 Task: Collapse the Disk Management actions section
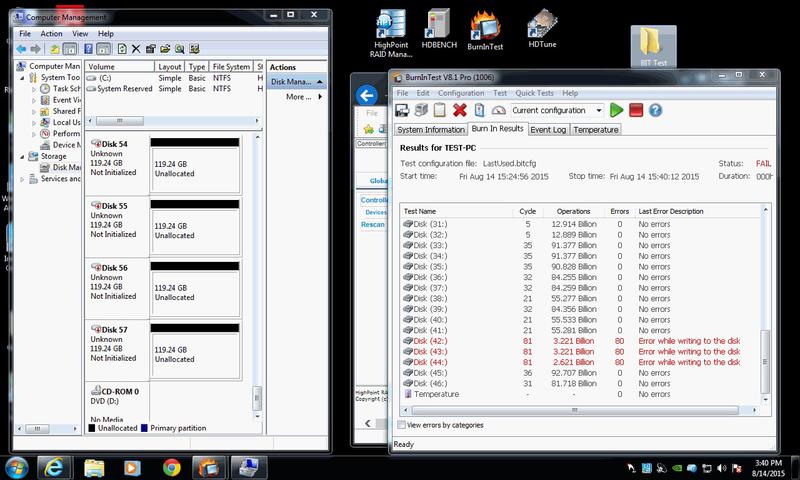coord(319,82)
